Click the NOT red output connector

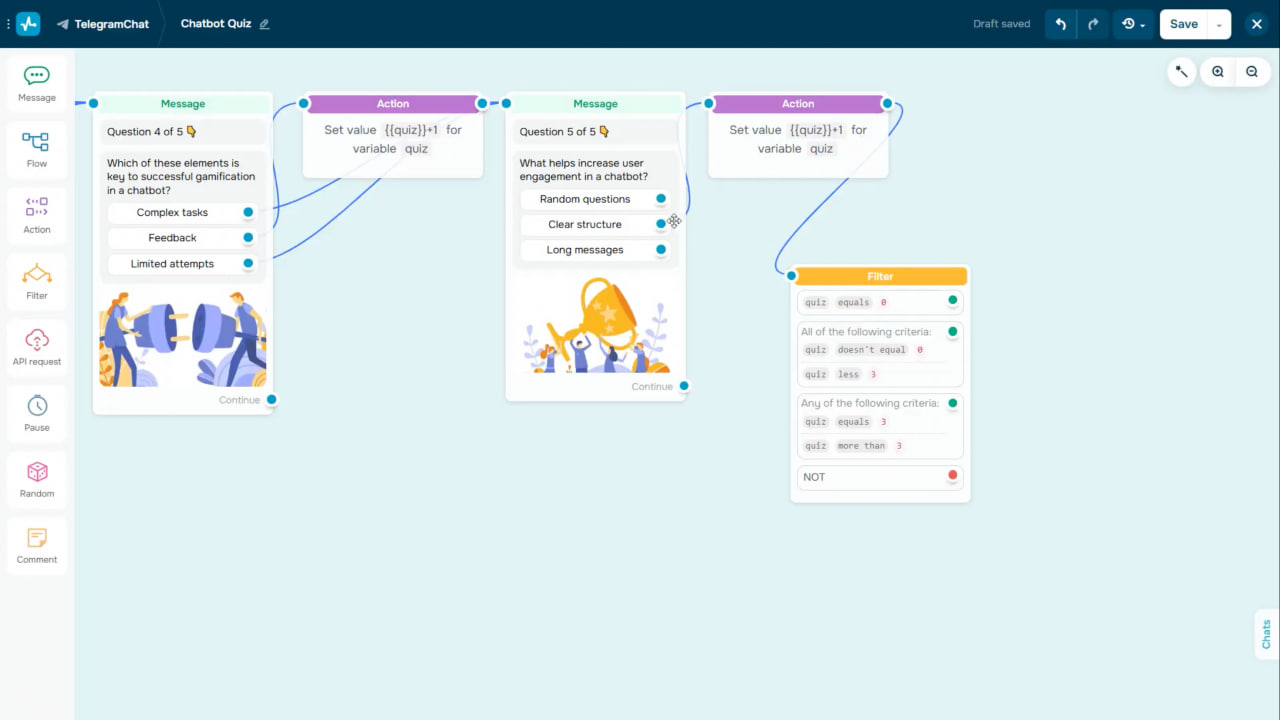click(x=952, y=475)
